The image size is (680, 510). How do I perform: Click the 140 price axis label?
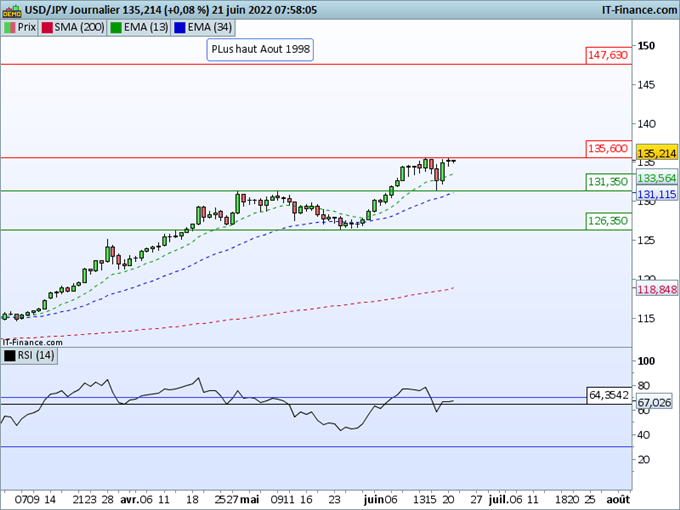[x=646, y=124]
